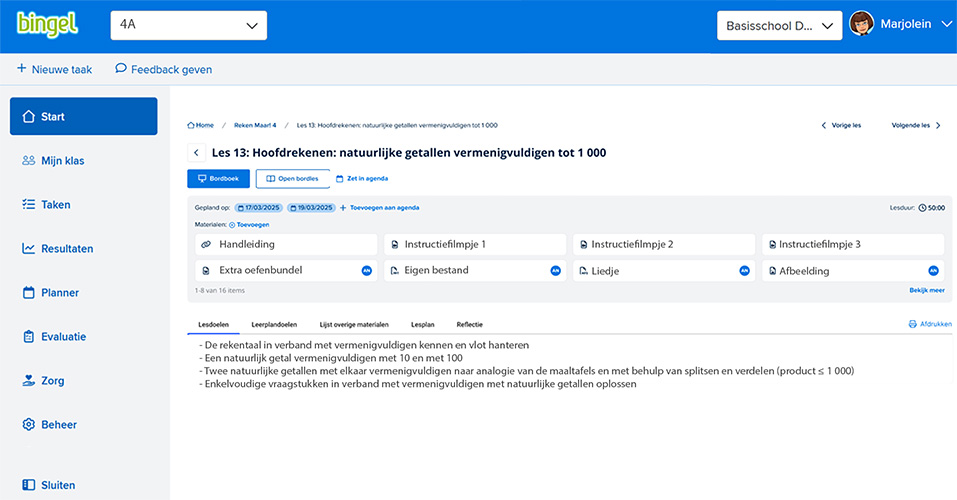Create a Nieuwe taak

click(54, 69)
